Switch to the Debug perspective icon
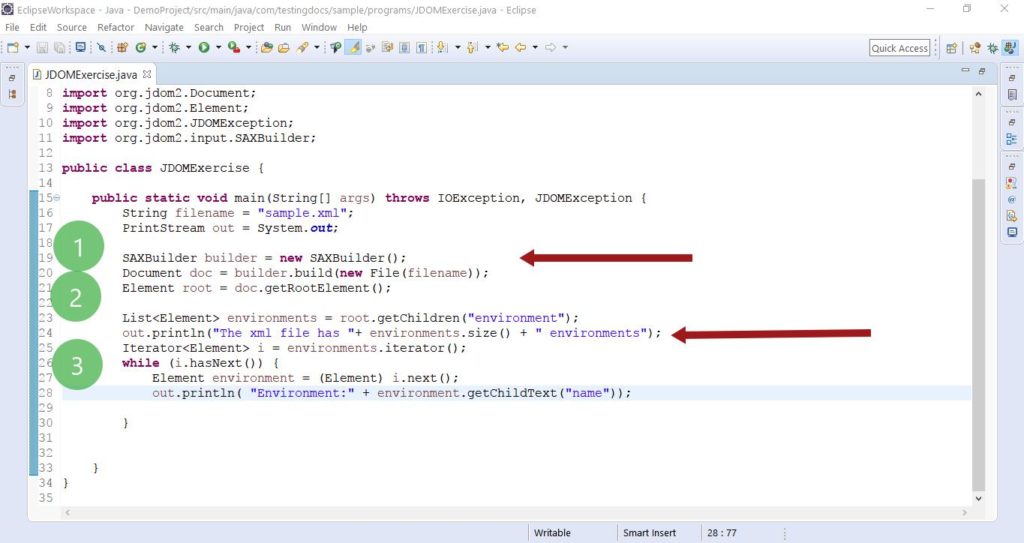 click(992, 47)
